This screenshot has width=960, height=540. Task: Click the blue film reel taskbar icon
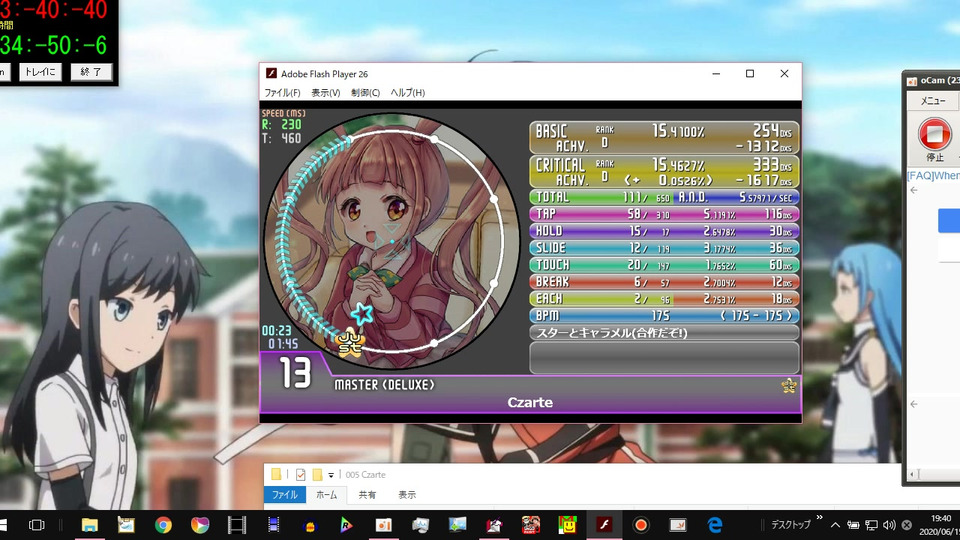(274, 525)
